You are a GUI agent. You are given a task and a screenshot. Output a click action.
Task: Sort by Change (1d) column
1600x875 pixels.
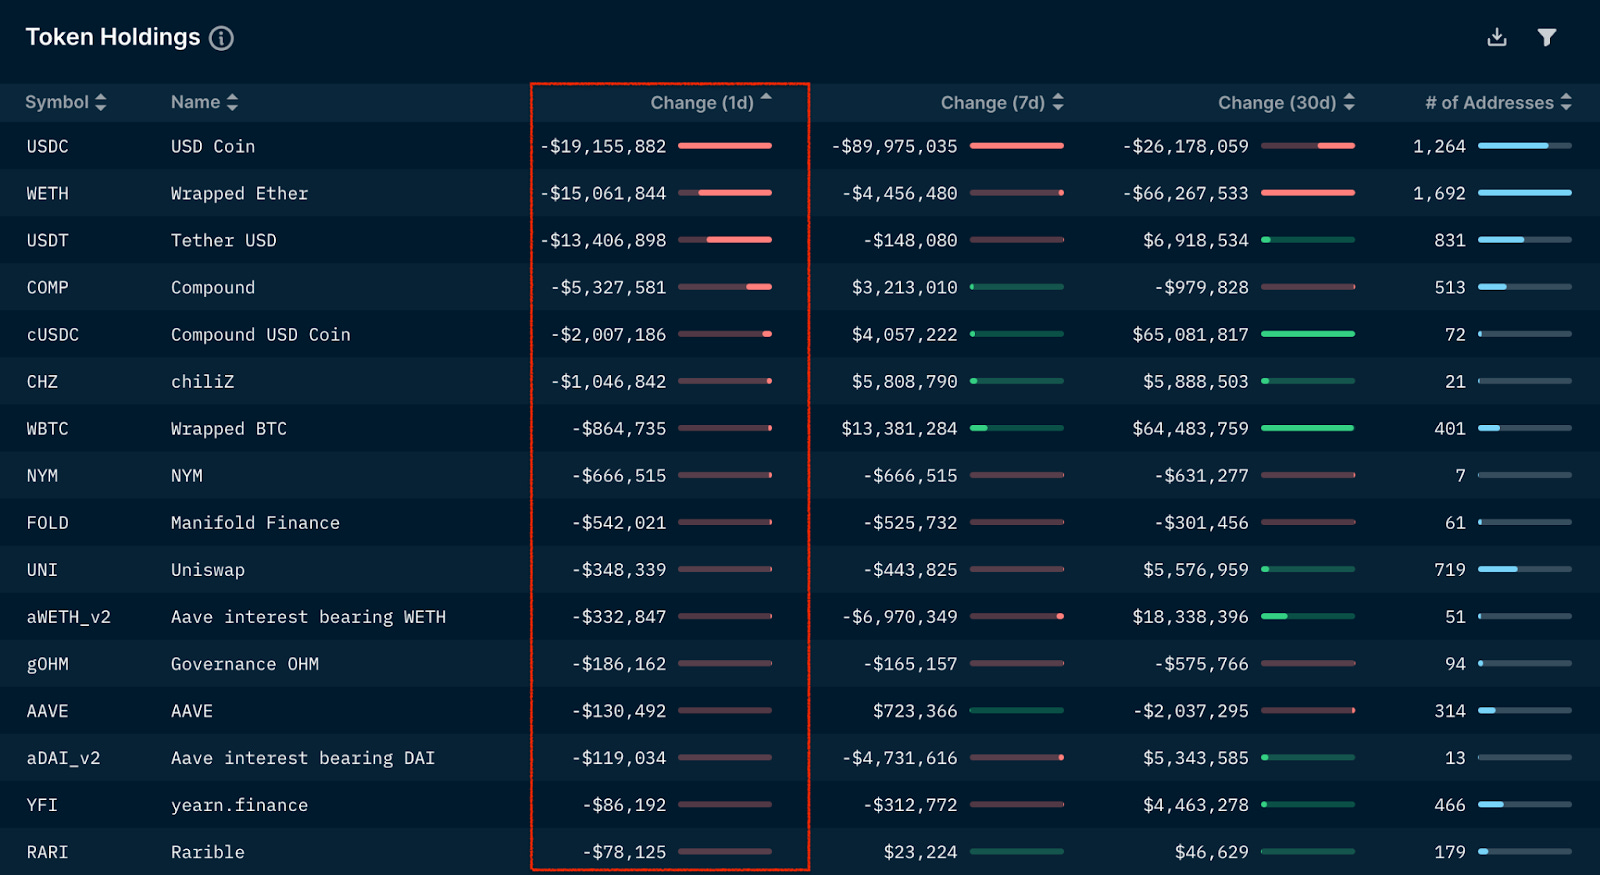[x=711, y=102]
